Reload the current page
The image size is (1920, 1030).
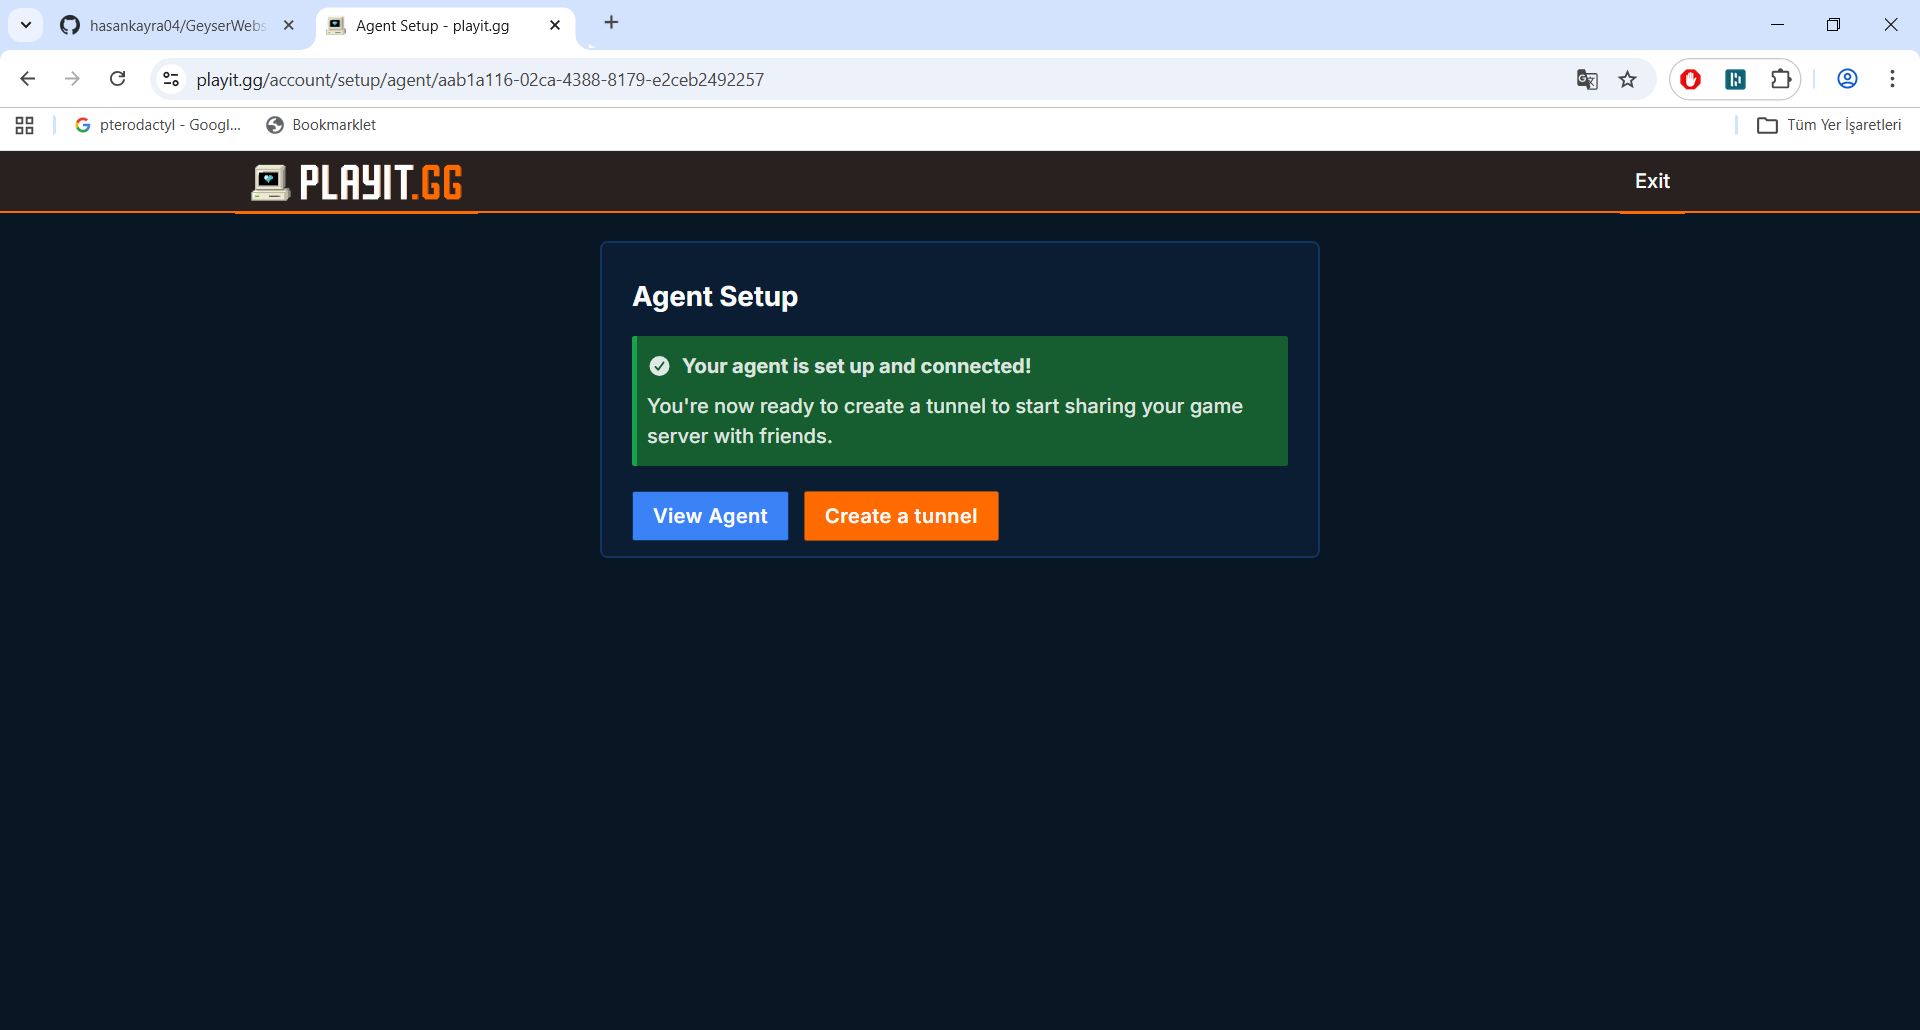coord(118,79)
